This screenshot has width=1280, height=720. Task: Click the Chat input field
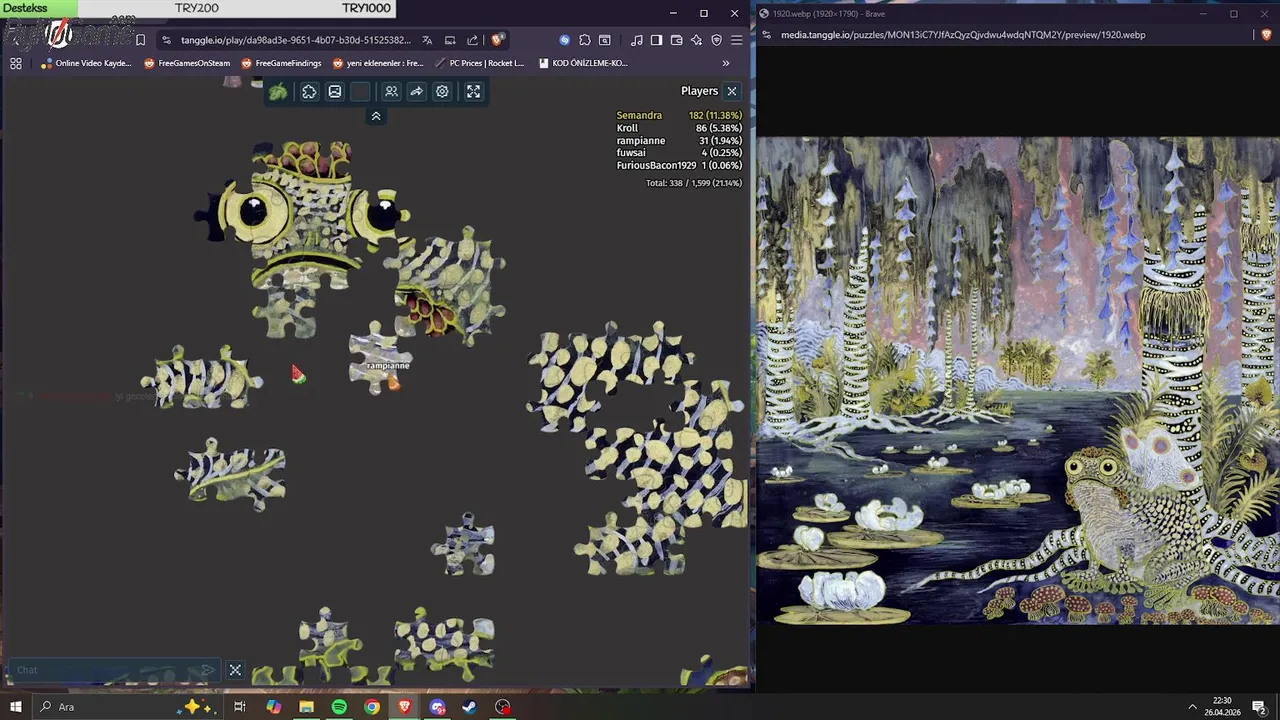(105, 670)
